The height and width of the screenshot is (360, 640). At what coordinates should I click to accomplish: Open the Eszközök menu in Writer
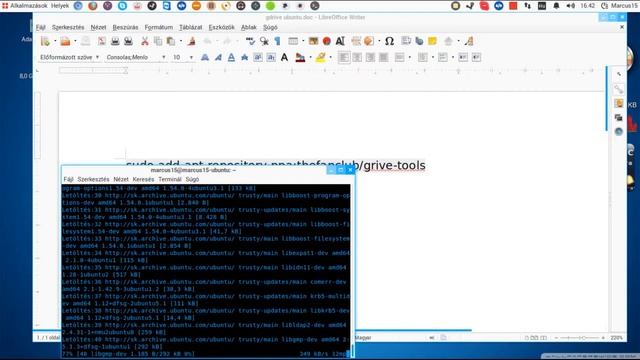(222, 27)
